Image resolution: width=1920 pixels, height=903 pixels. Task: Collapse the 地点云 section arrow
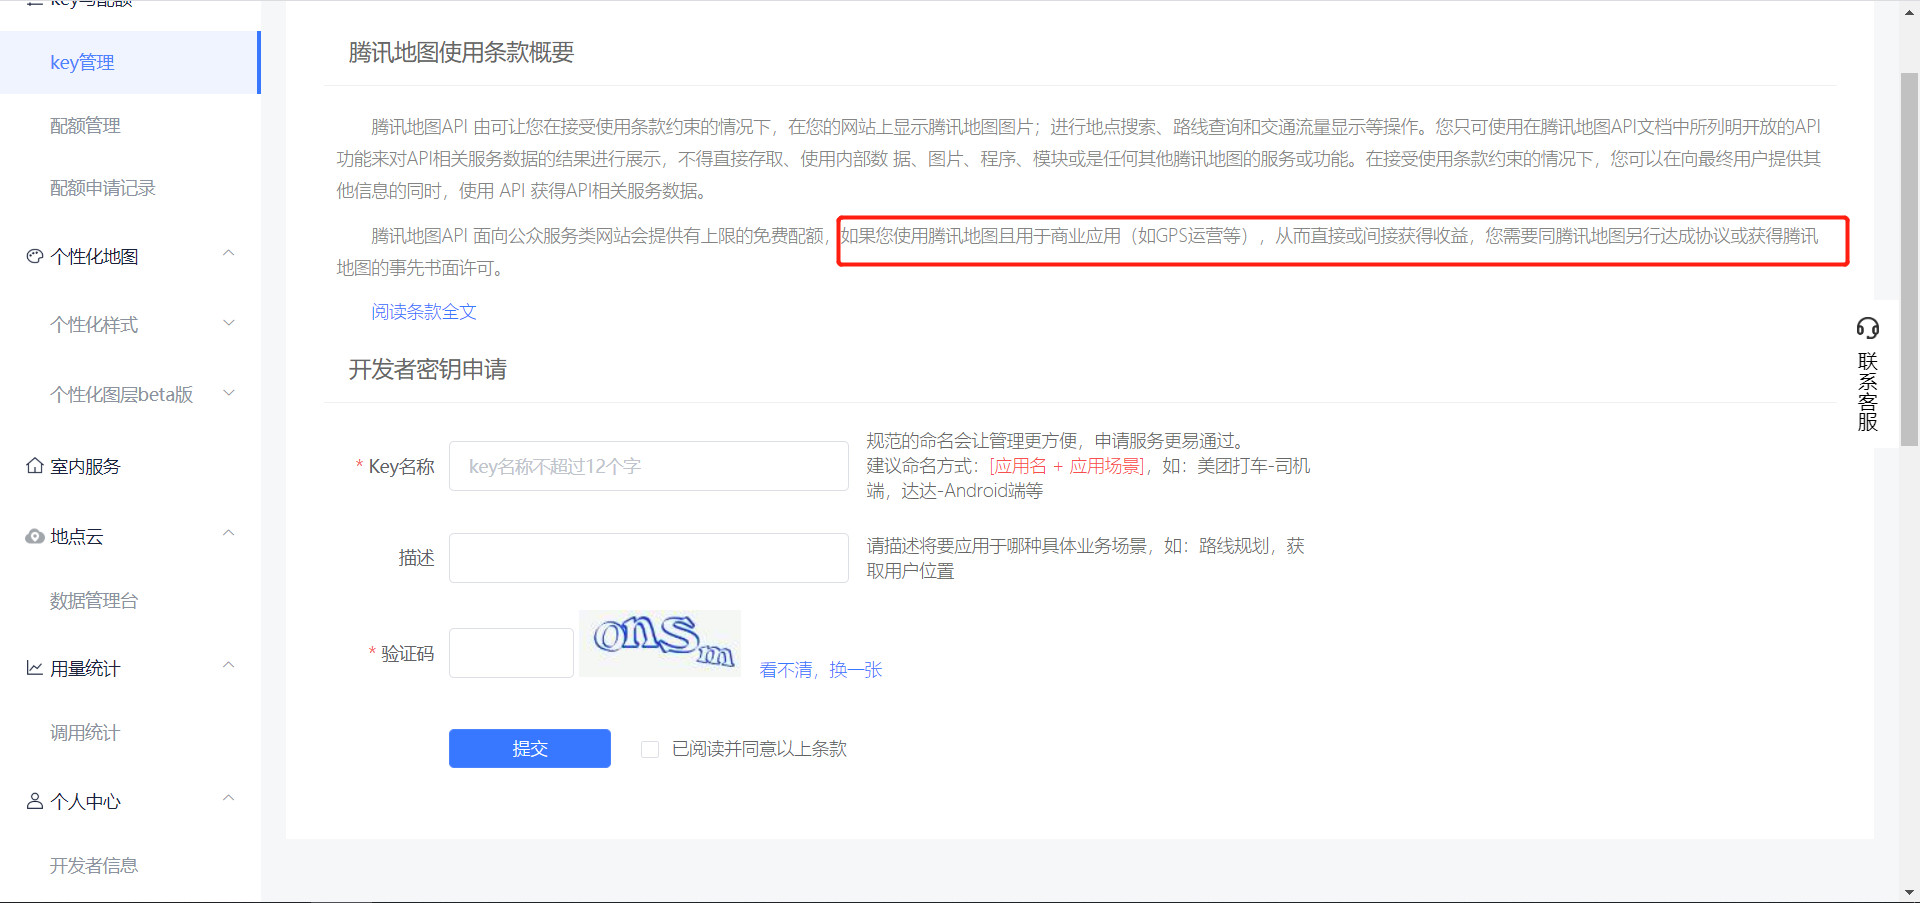[228, 534]
